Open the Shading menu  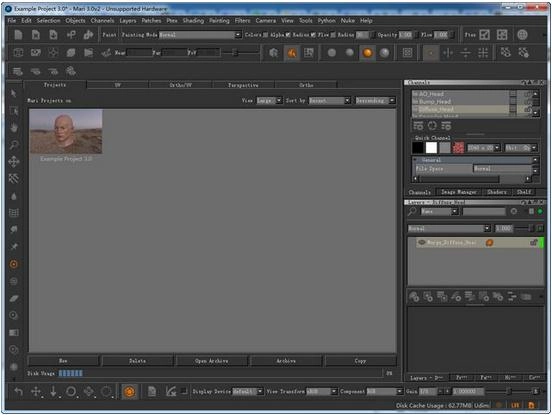tap(193, 20)
